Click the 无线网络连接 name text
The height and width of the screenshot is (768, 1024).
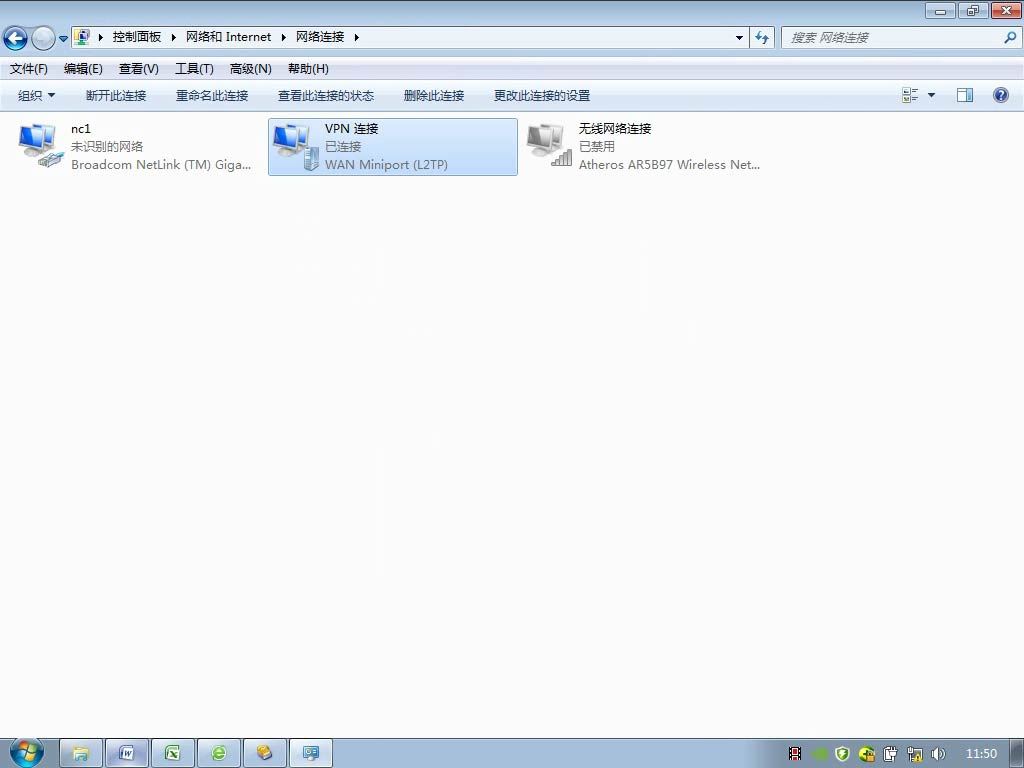pyautogui.click(x=615, y=129)
